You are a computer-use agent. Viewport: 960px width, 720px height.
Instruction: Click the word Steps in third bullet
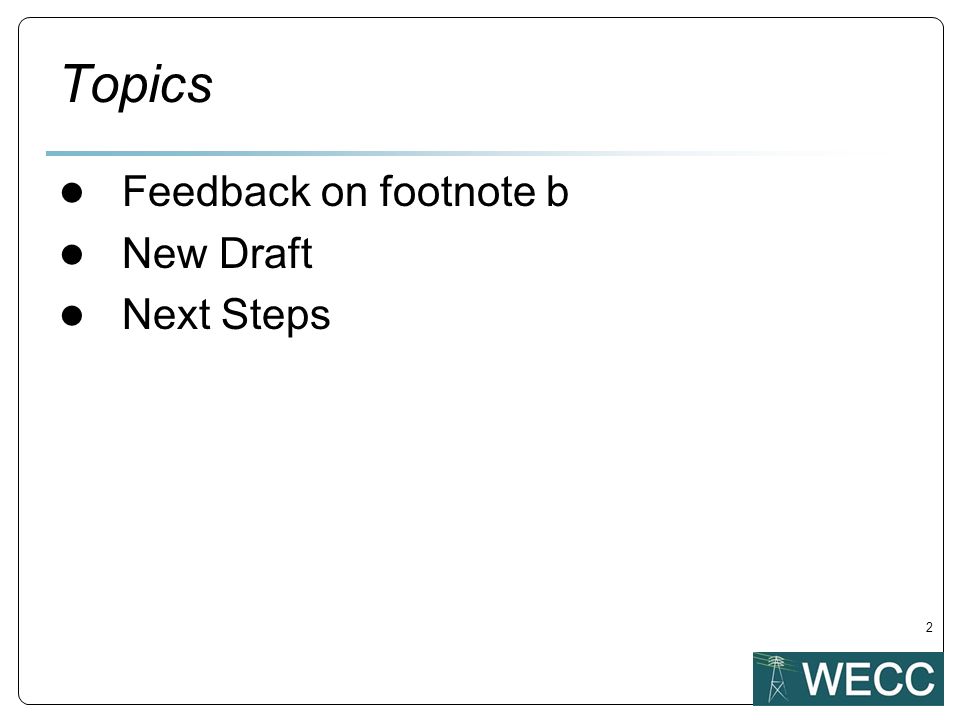(276, 317)
